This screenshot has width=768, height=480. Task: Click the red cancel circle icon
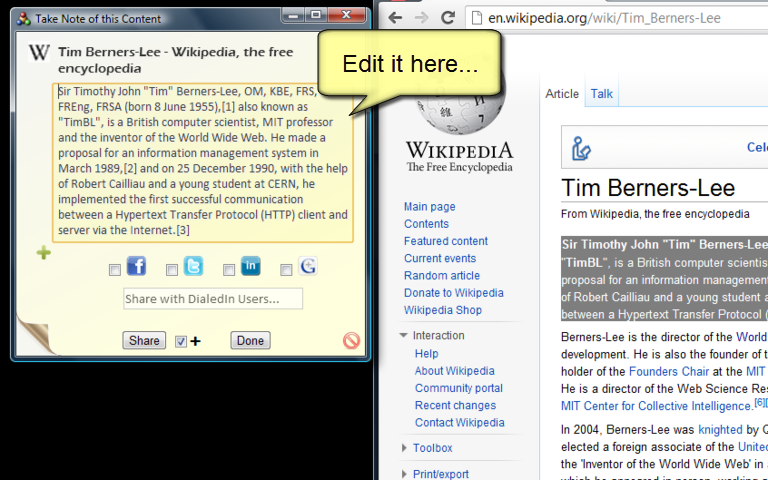pyautogui.click(x=351, y=340)
